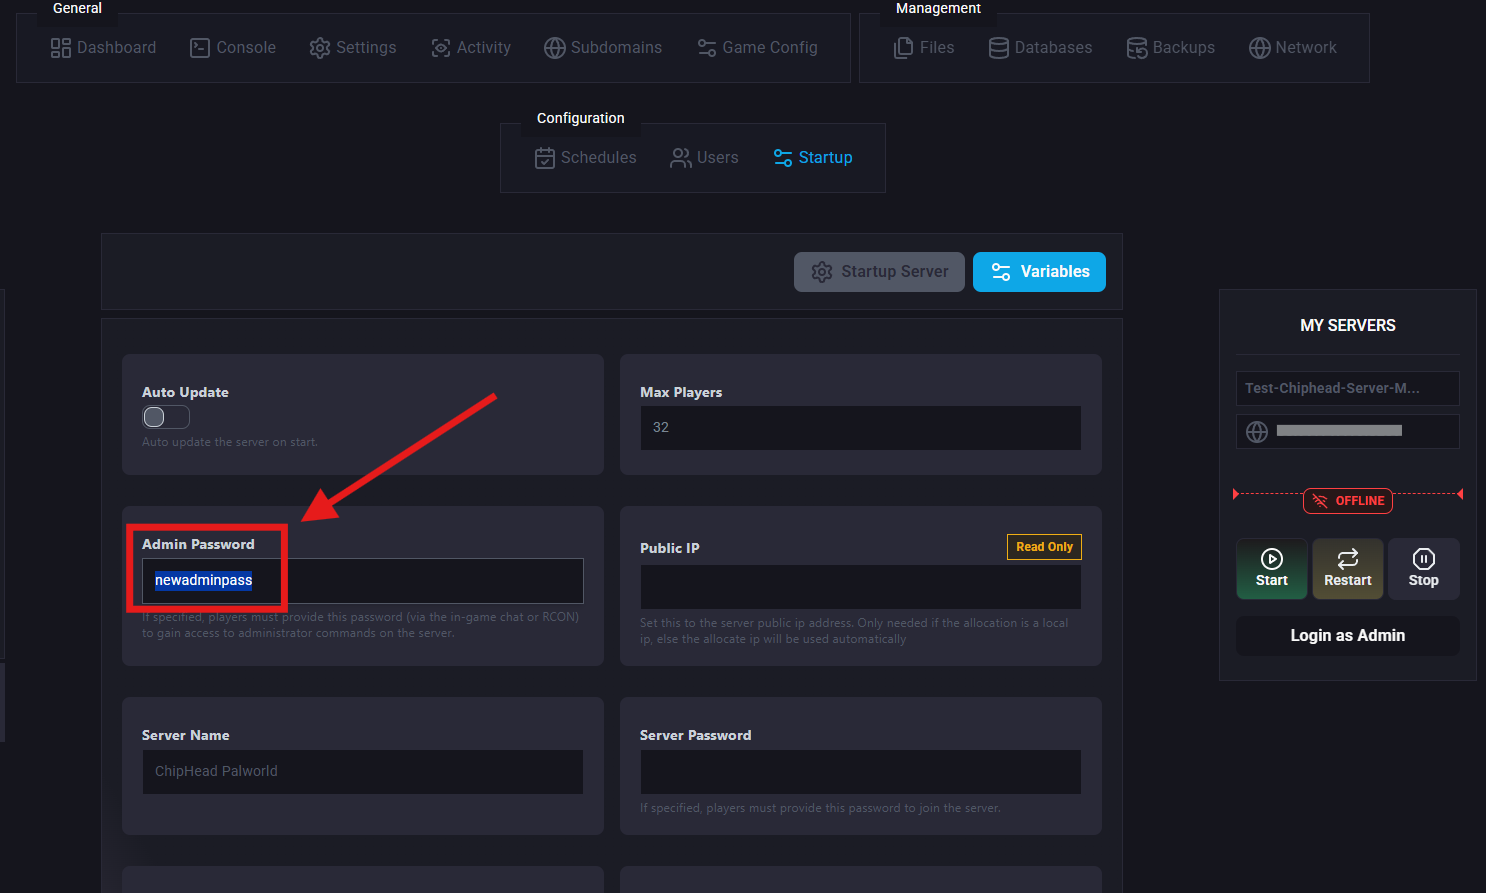
Task: Click the Variables button
Action: 1039,272
